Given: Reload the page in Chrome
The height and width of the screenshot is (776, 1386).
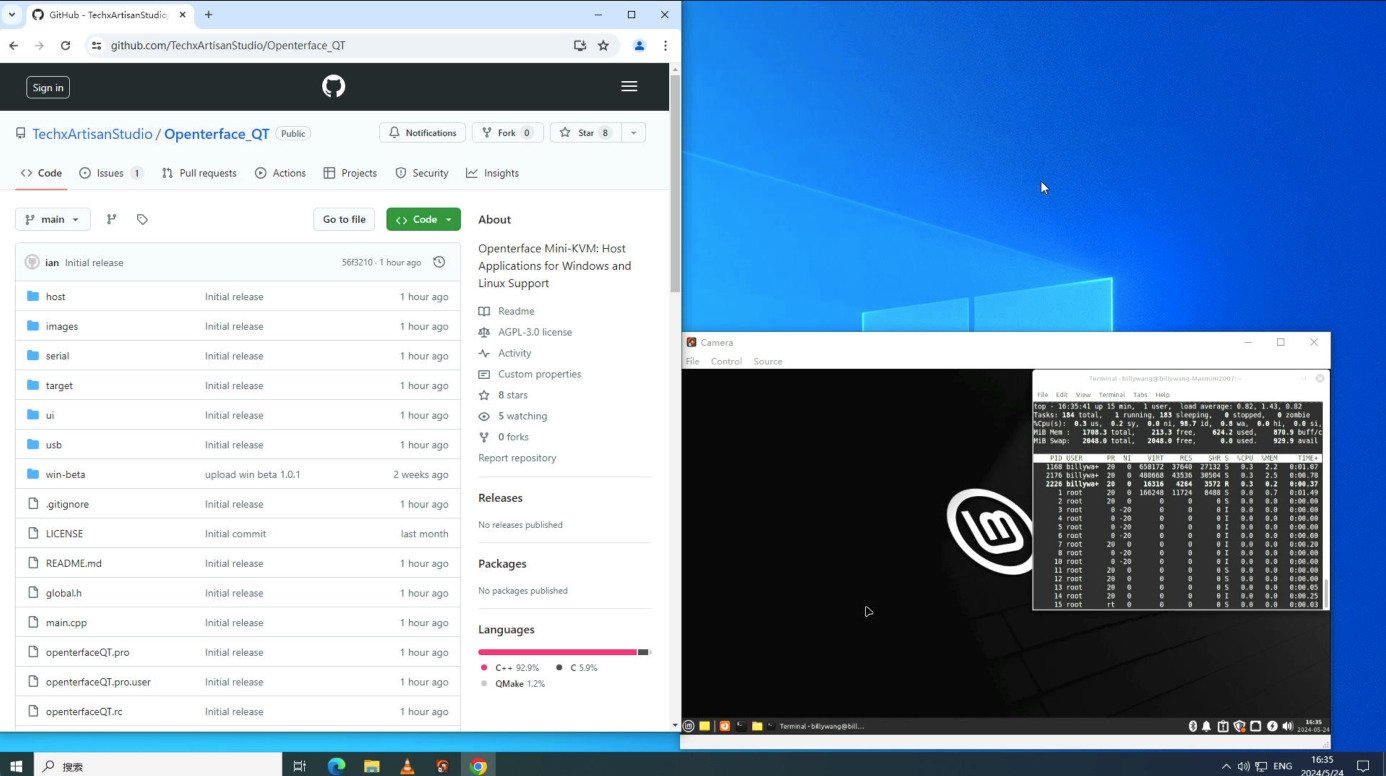Looking at the screenshot, I should pos(66,45).
